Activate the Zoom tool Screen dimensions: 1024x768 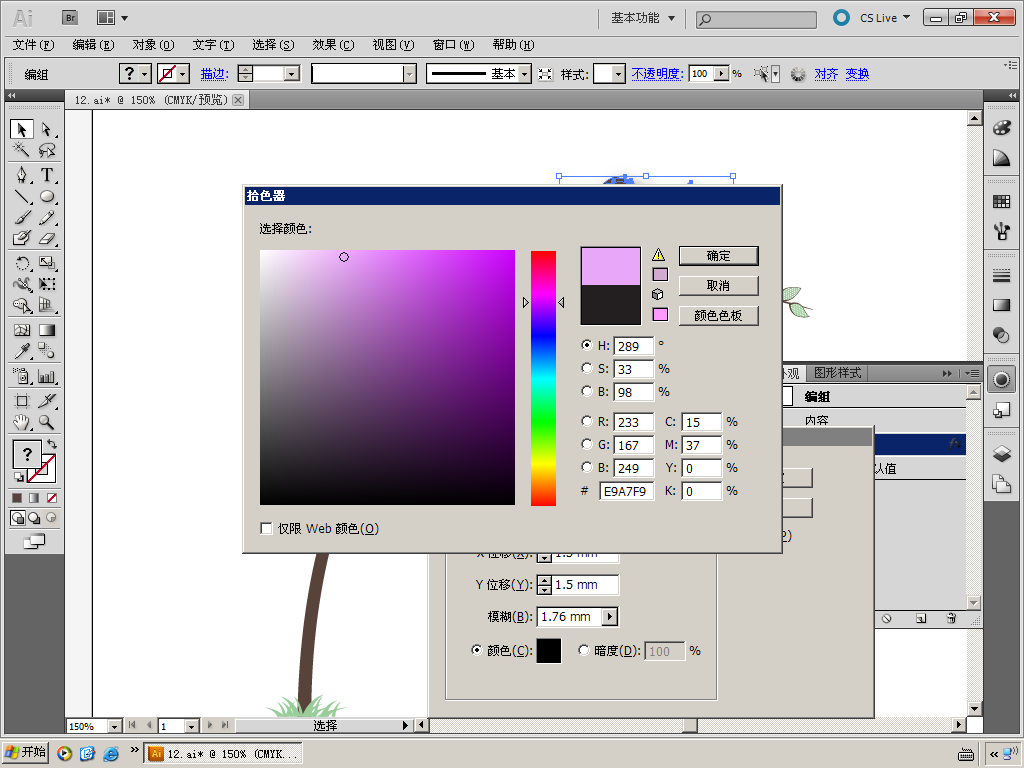coord(47,423)
